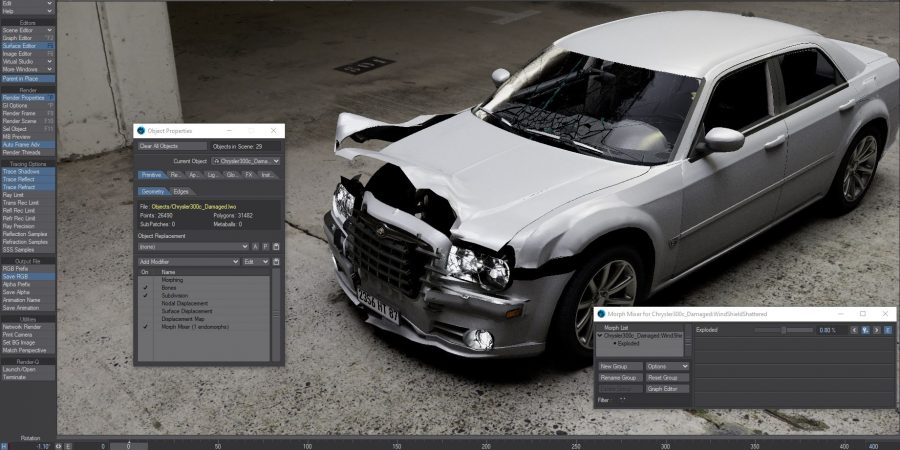Enable the Nodal Displacement modifier
The image size is (900, 450).
(145, 303)
